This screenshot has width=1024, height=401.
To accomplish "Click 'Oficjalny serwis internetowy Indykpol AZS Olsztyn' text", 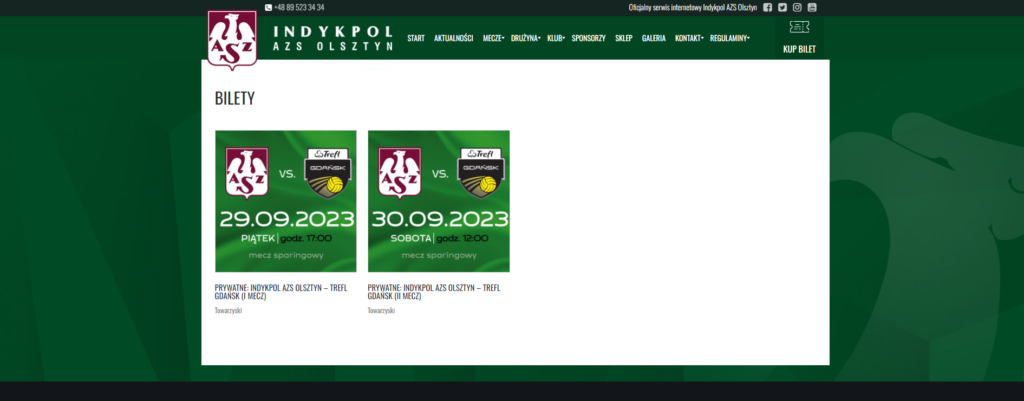I will pyautogui.click(x=693, y=8).
